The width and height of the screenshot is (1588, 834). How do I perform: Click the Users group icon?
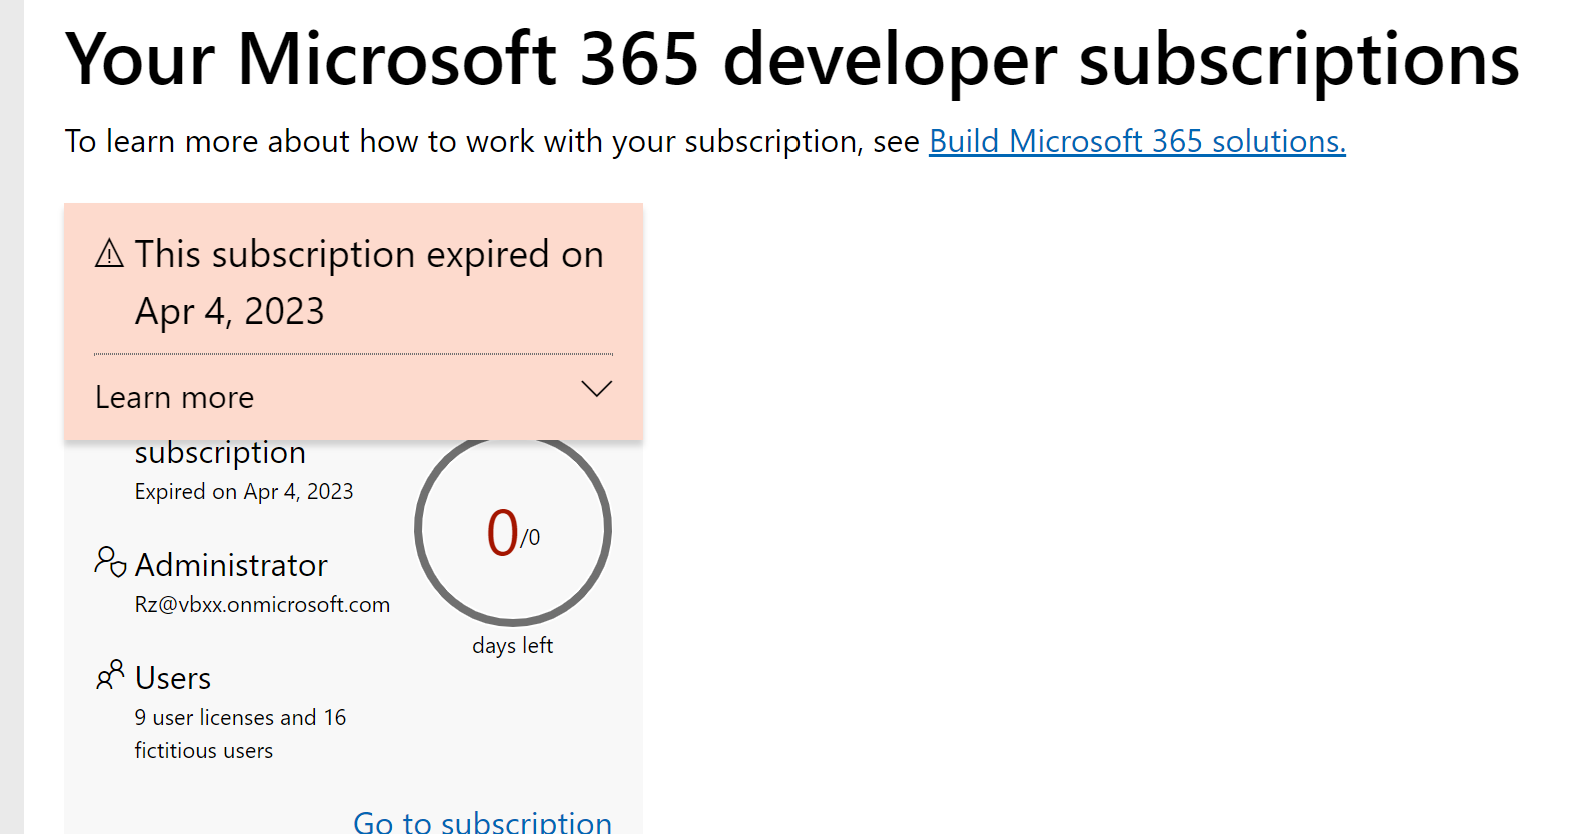pyautogui.click(x=110, y=675)
